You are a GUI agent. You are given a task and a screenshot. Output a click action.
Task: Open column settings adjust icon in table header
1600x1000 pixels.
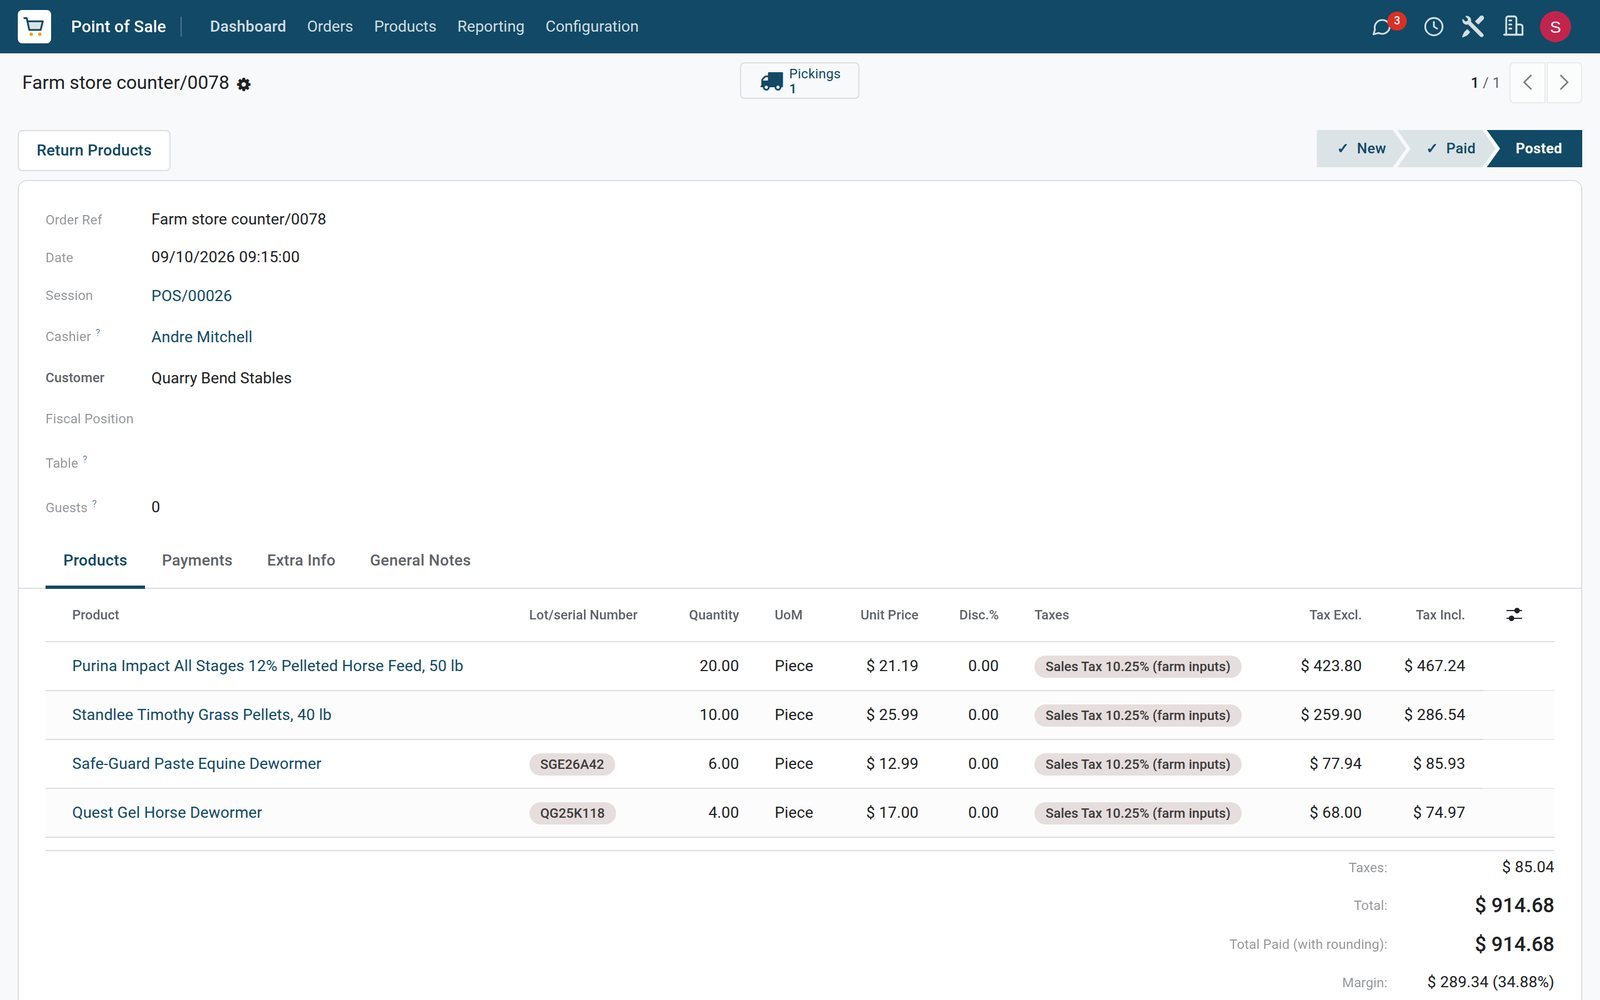pyautogui.click(x=1514, y=615)
